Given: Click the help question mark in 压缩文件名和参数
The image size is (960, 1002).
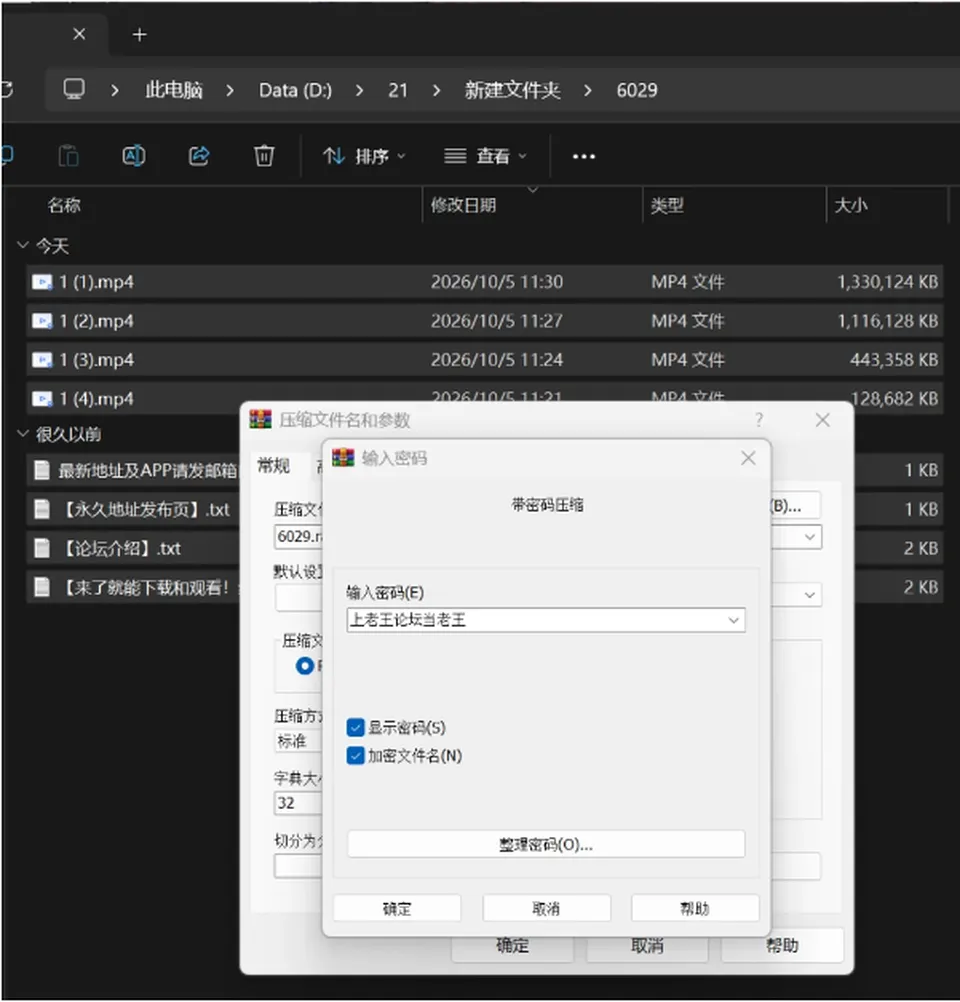Looking at the screenshot, I should [x=759, y=420].
